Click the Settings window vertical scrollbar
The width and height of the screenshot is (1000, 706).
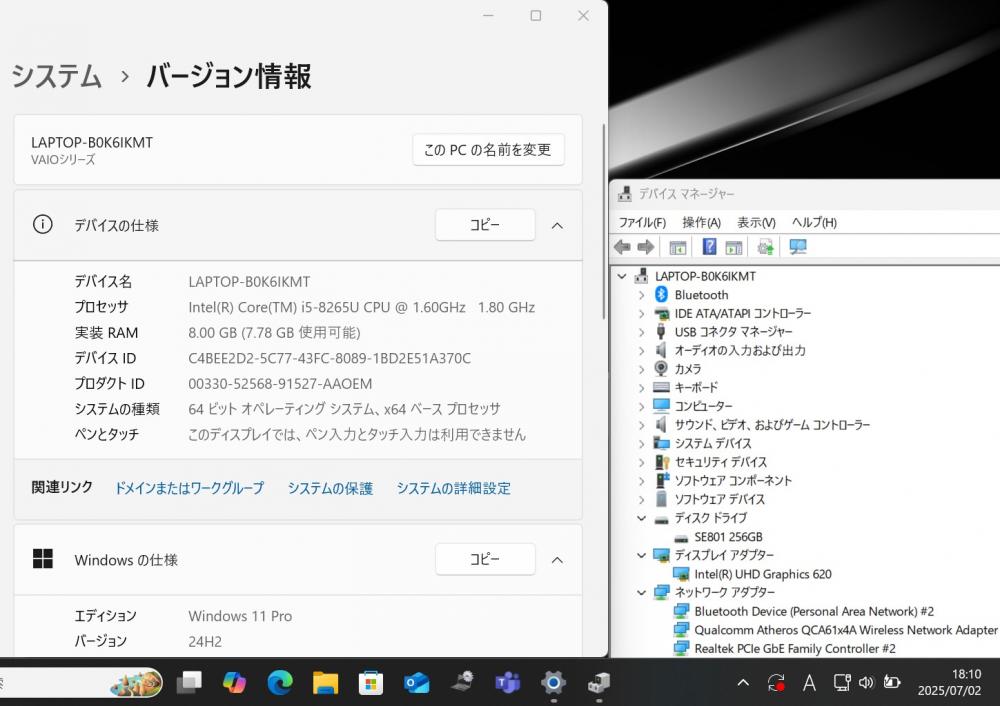[603, 222]
